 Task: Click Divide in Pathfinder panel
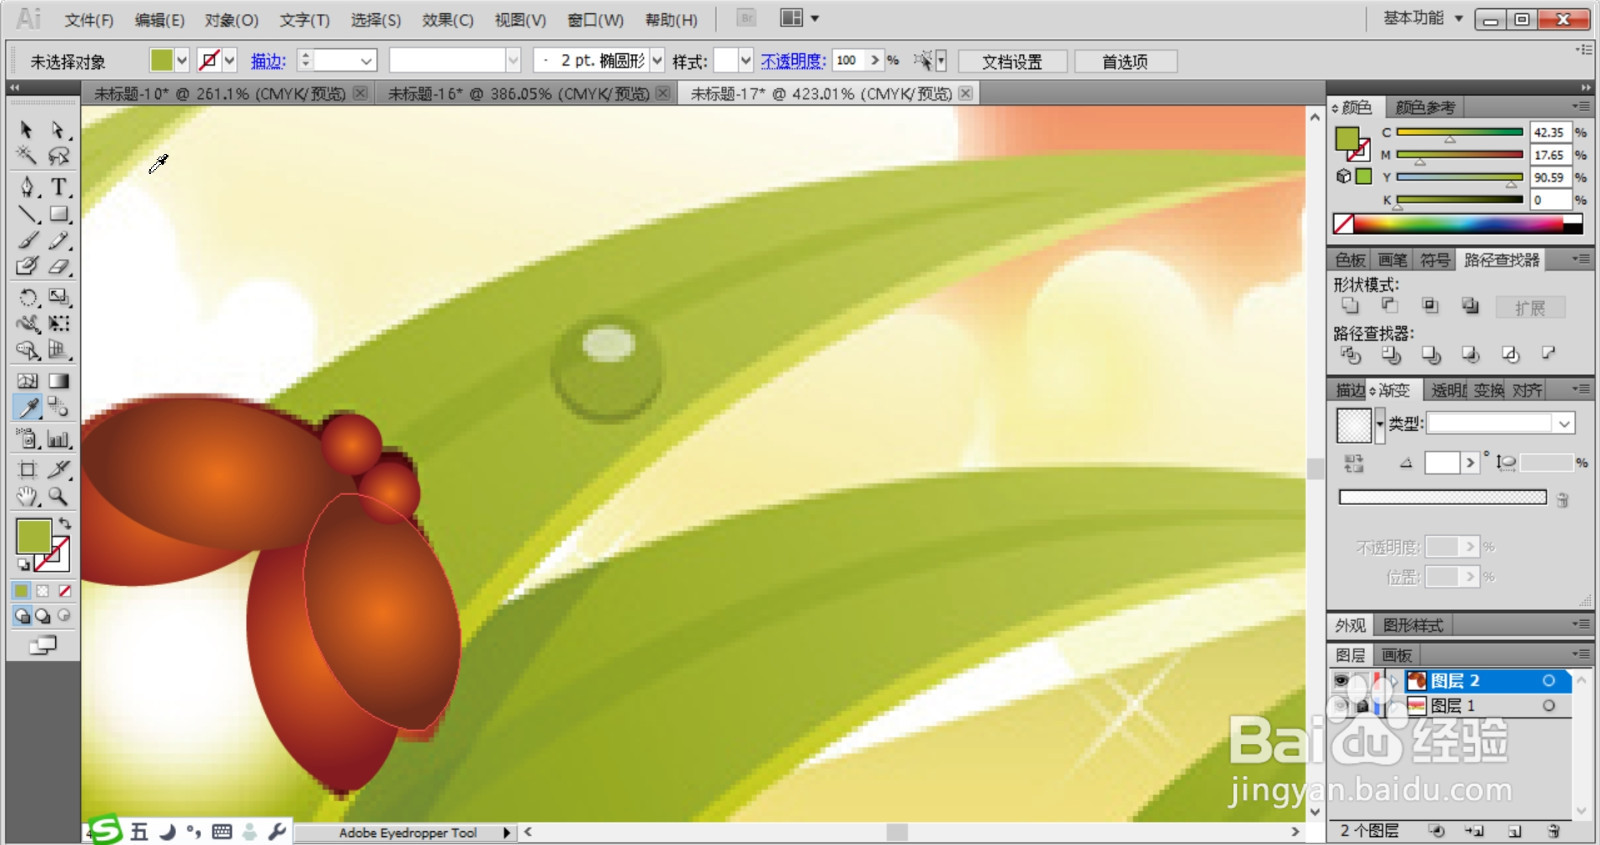point(1351,354)
